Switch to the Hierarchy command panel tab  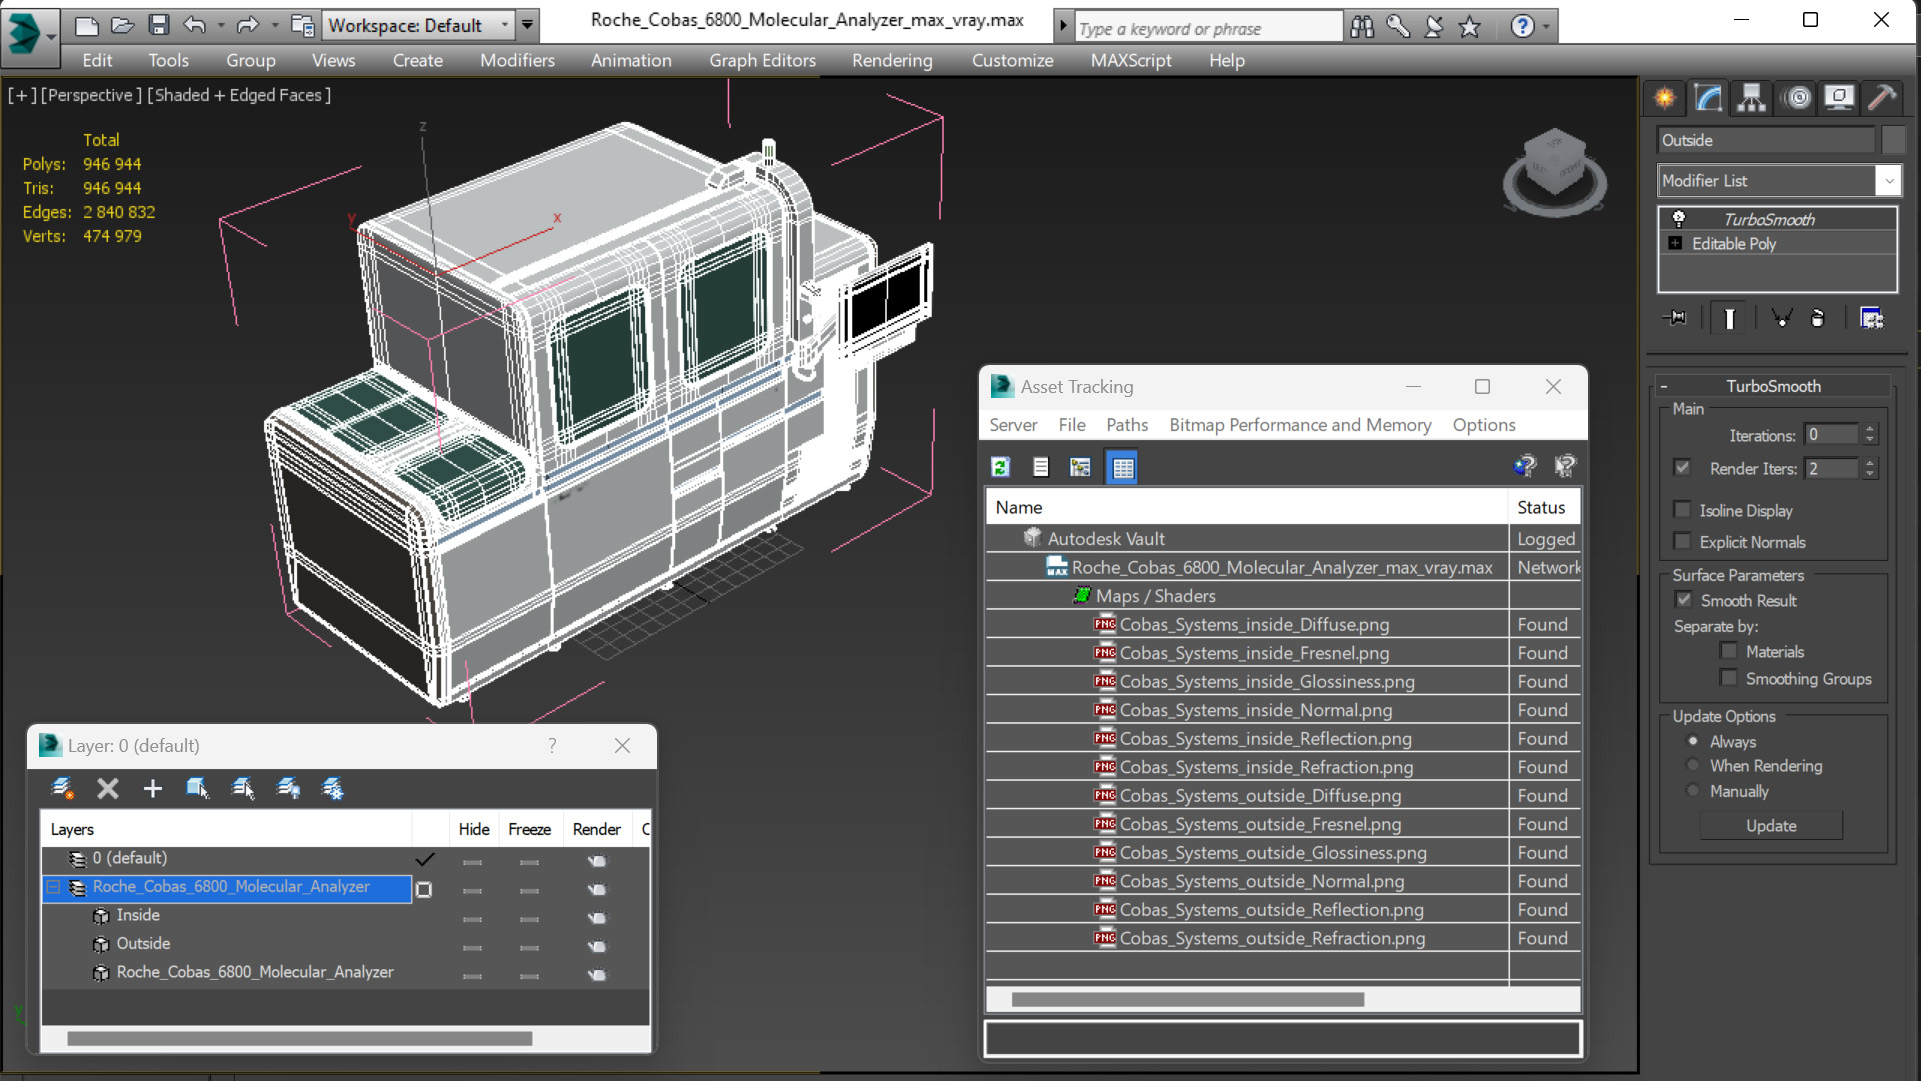[1751, 98]
